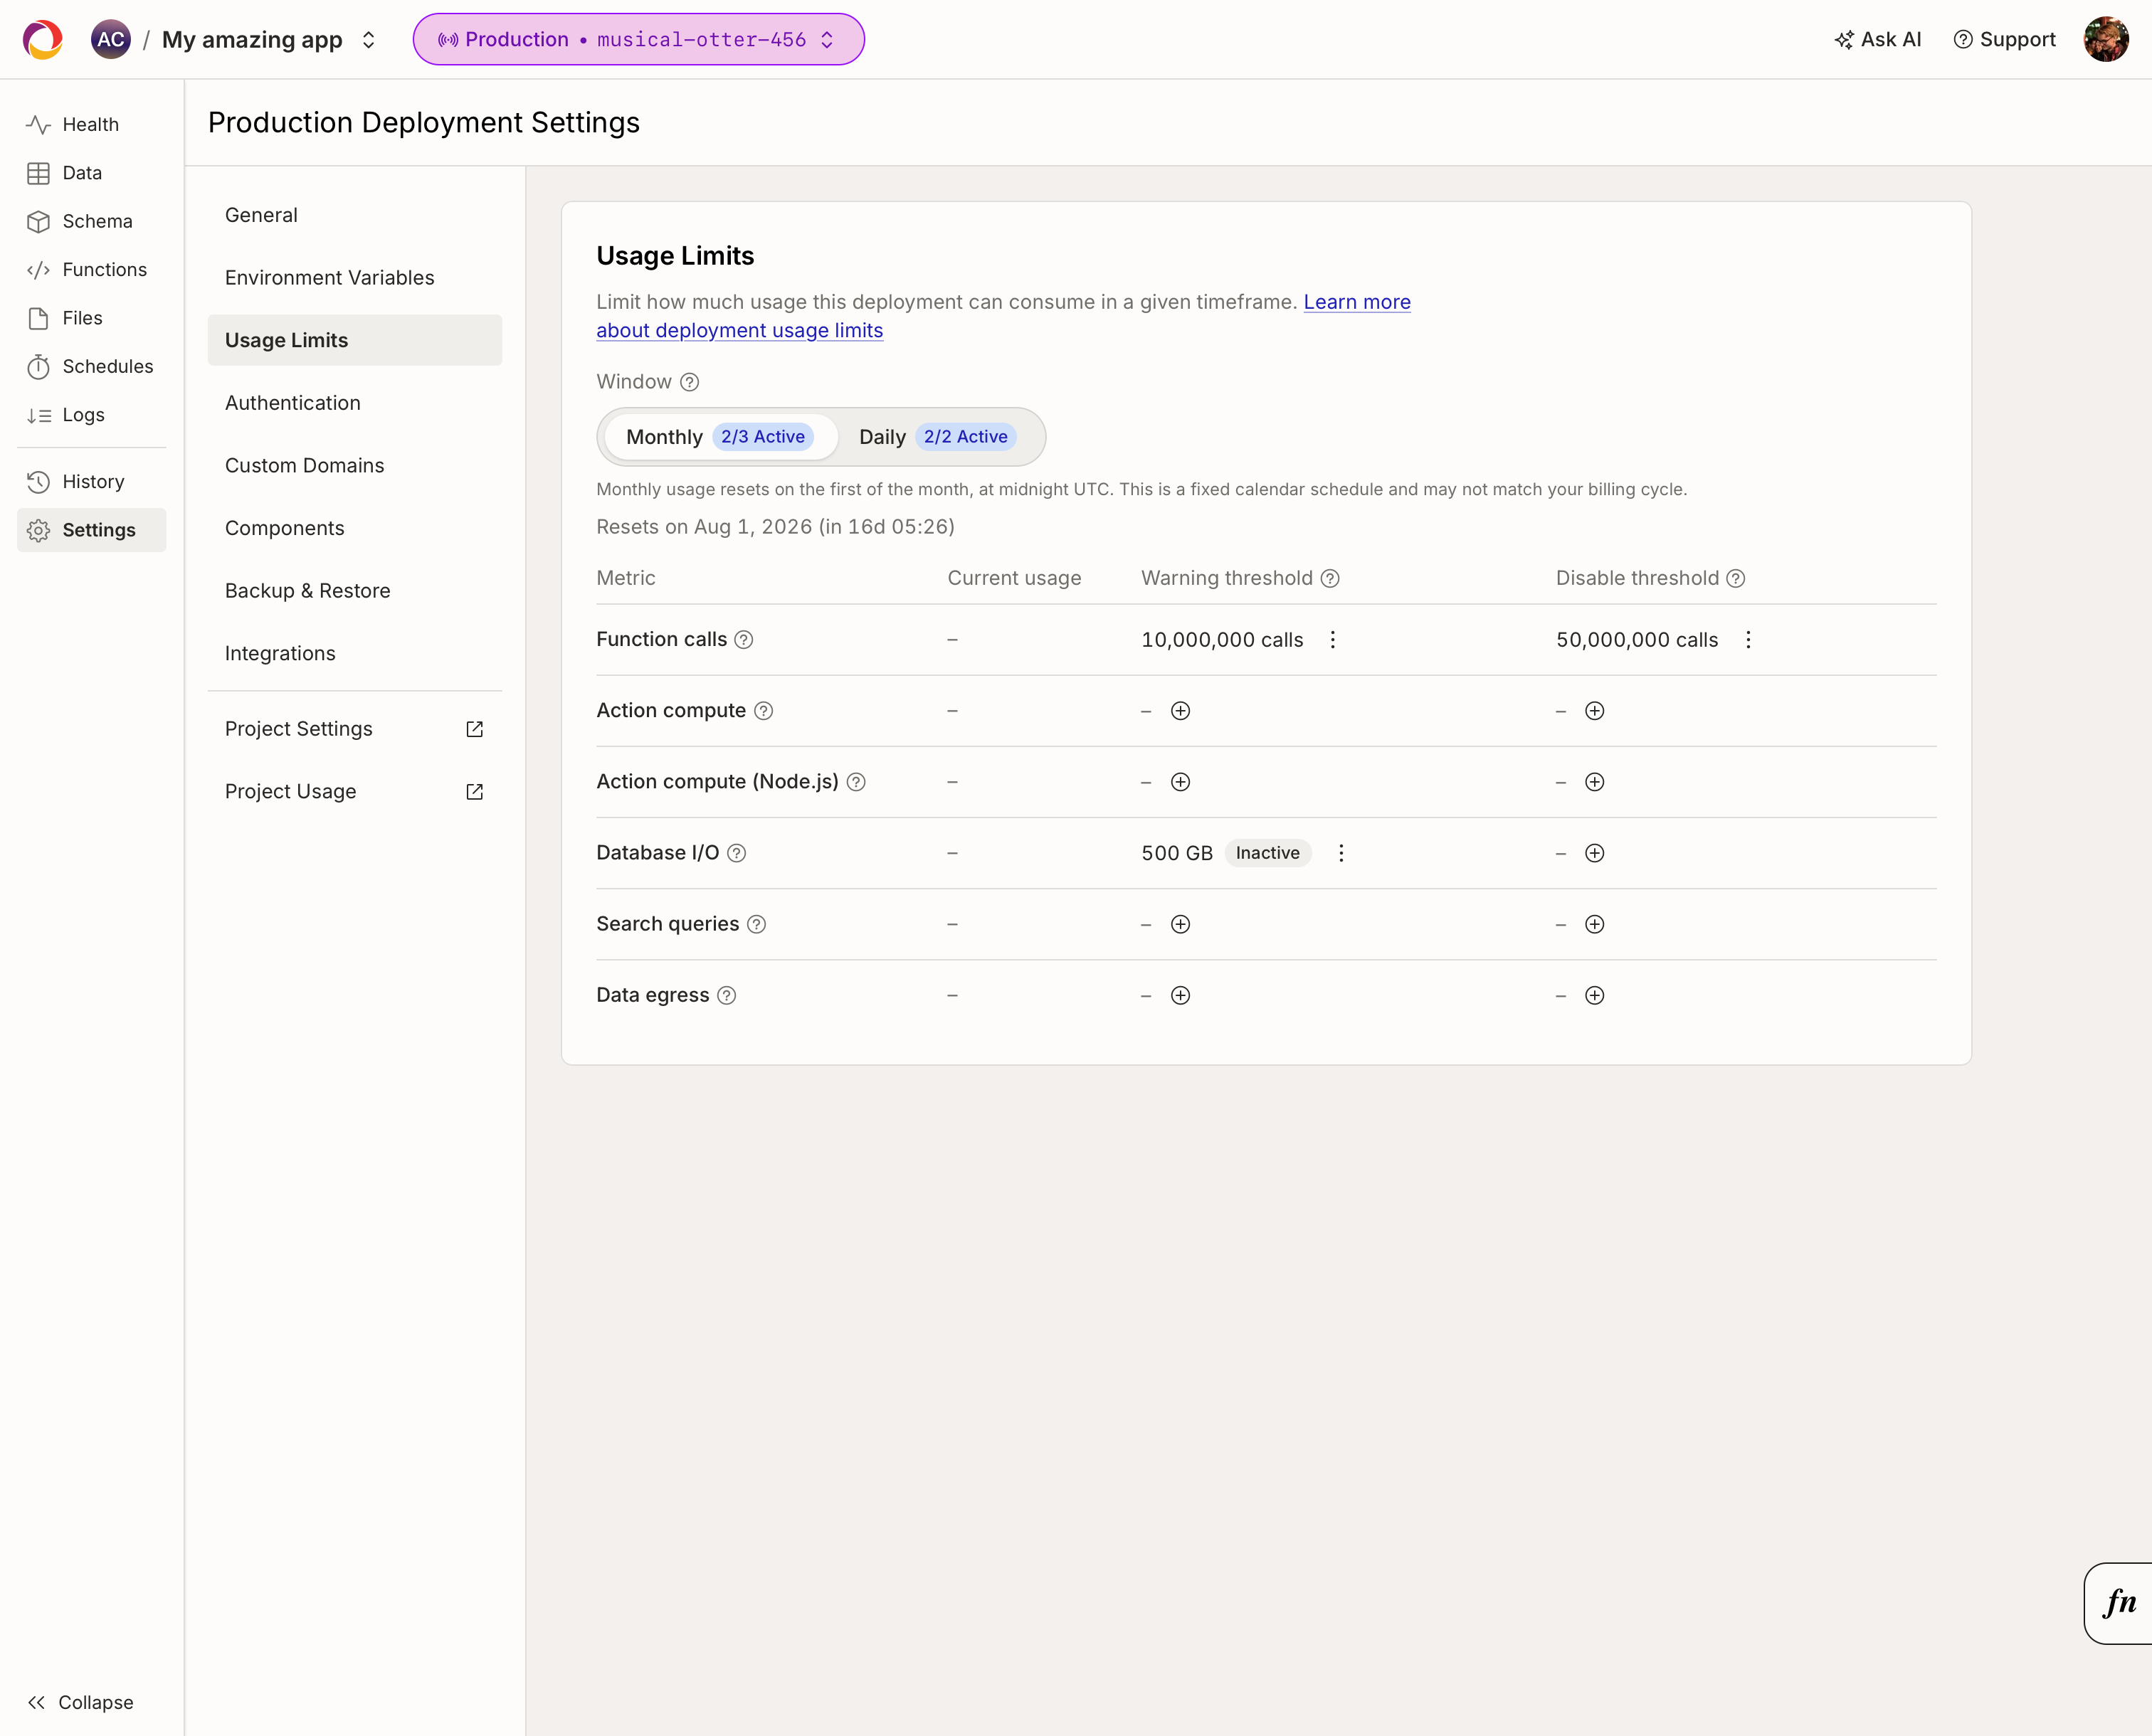Open the Function calls disable threshold options menu
The image size is (2152, 1736).
click(x=1747, y=640)
